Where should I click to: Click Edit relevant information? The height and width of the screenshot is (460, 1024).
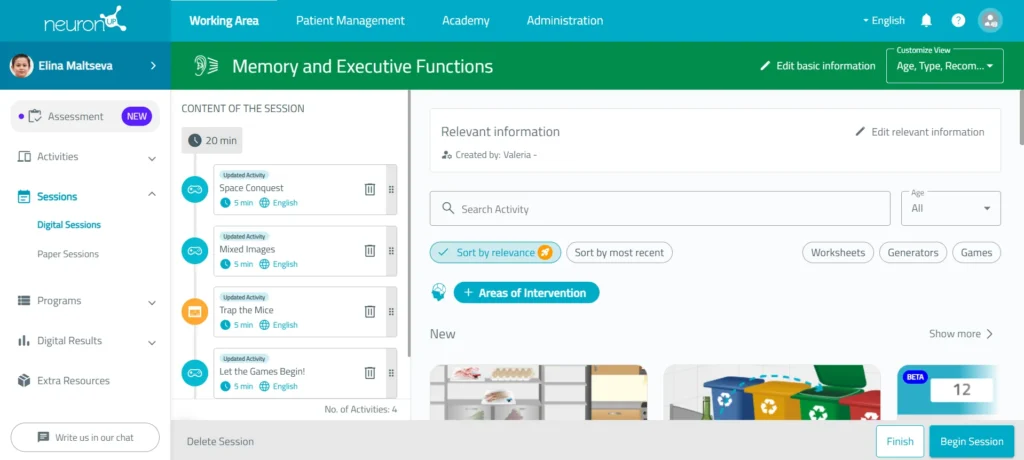pyautogui.click(x=920, y=132)
